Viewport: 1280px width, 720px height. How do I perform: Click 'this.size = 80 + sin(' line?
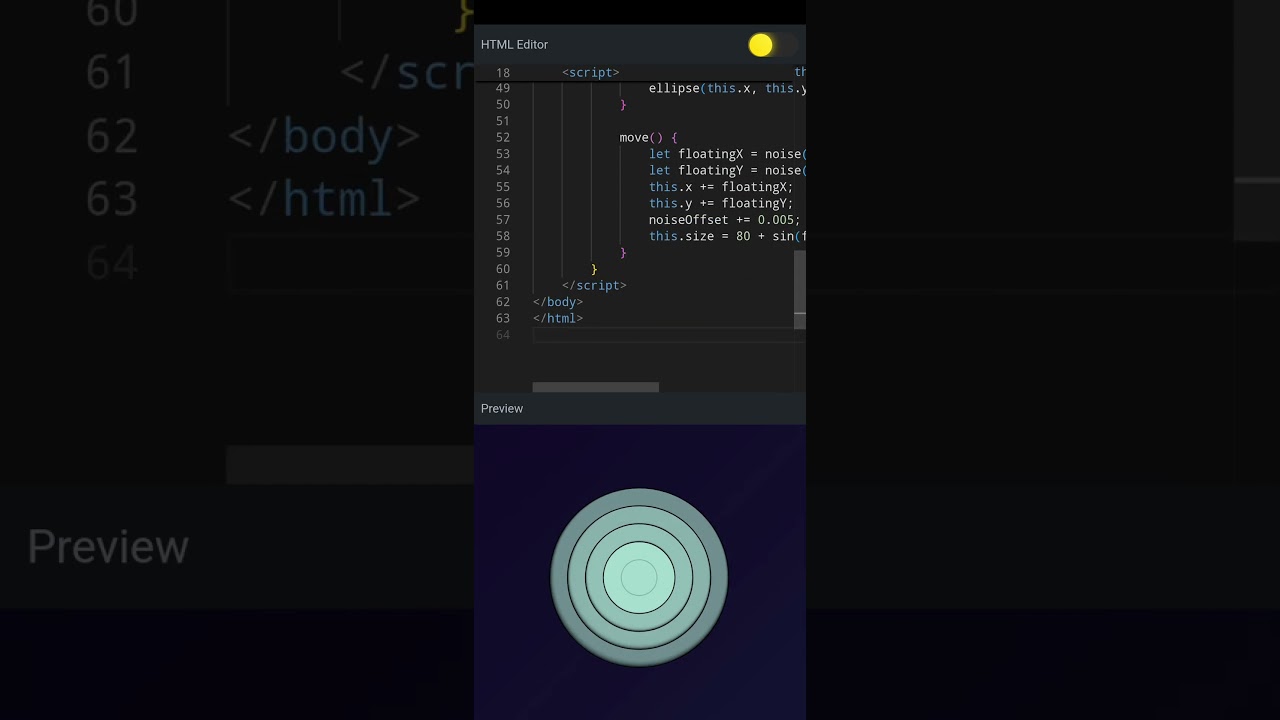click(x=727, y=237)
